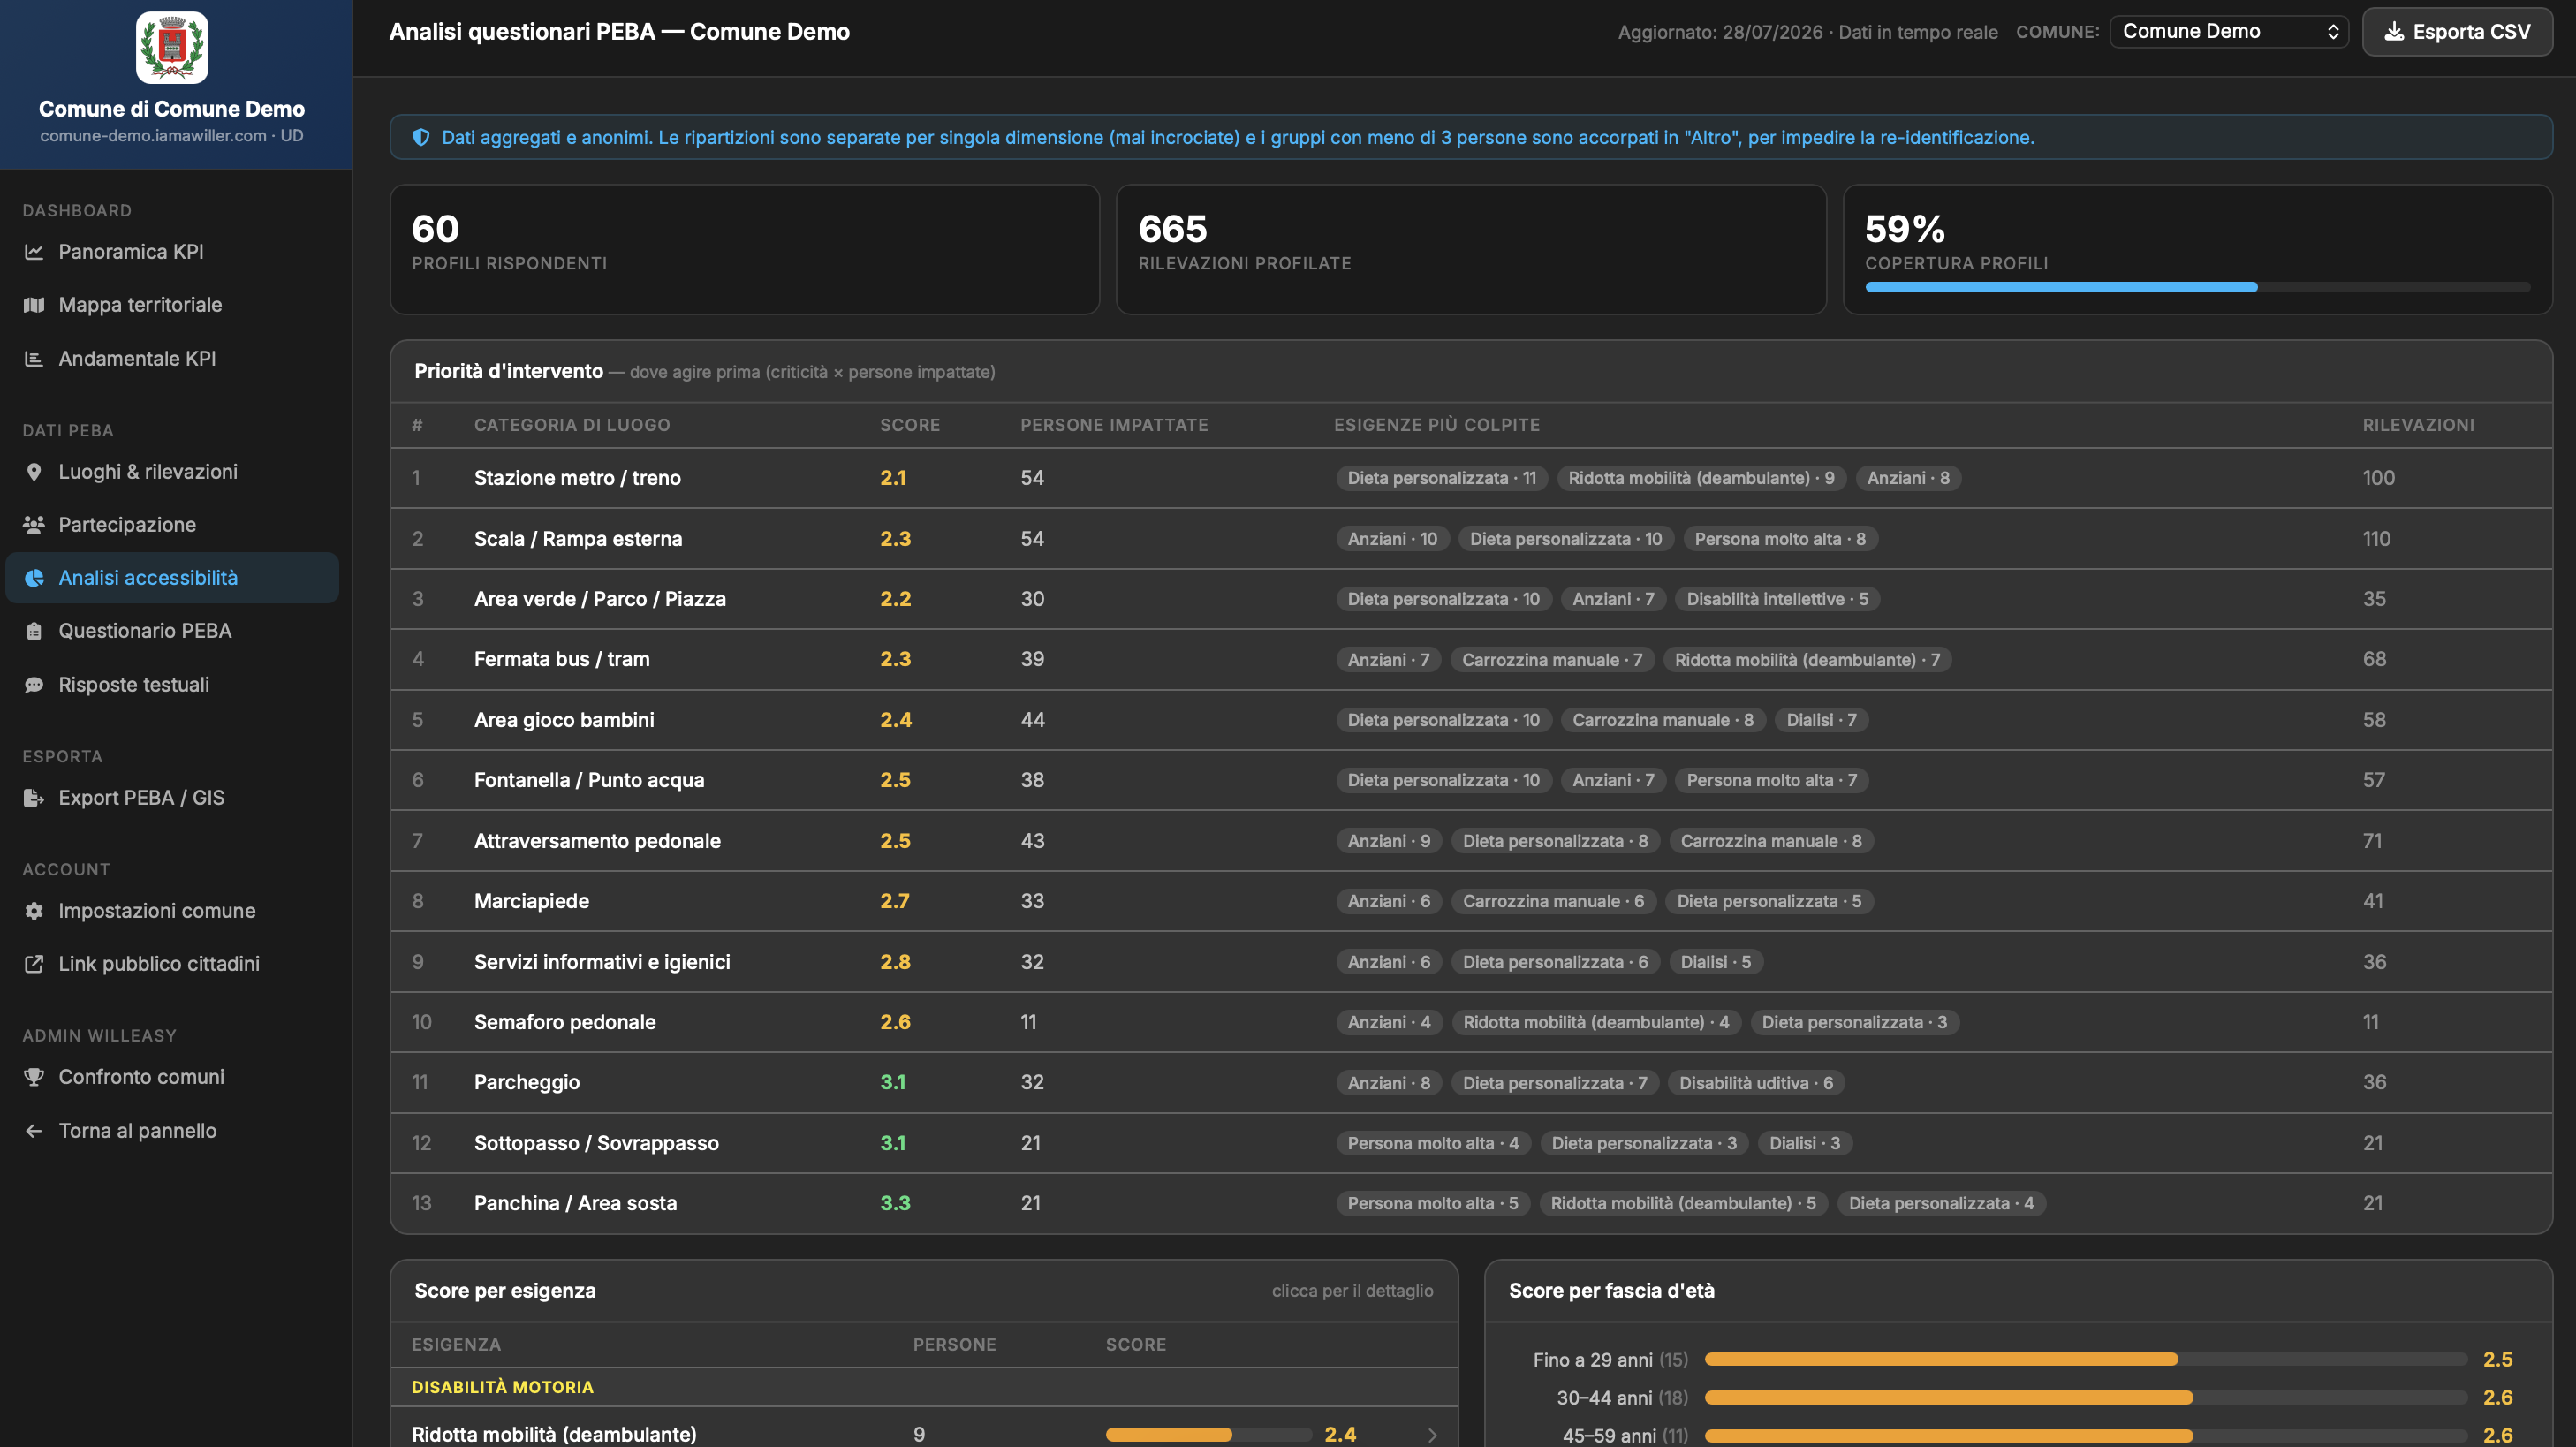Click the Disabilità uditiva · 6 tag
2576x1447 pixels.
pyautogui.click(x=1756, y=1083)
